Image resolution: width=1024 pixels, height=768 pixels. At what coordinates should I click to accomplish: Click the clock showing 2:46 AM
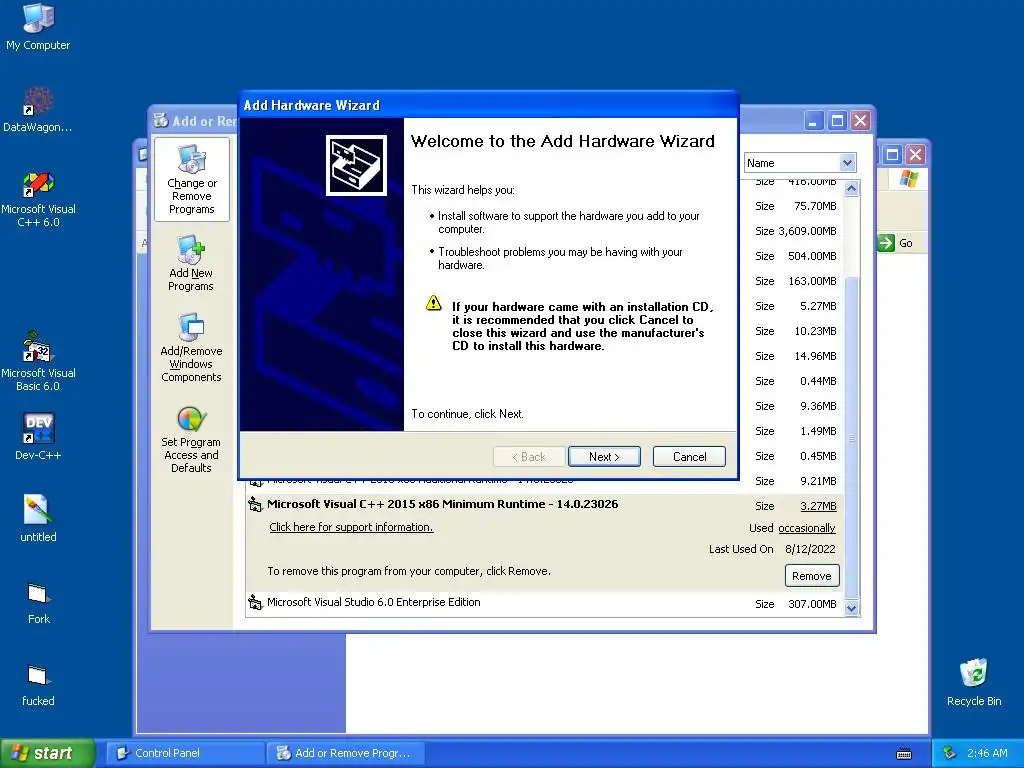pyautogui.click(x=987, y=753)
